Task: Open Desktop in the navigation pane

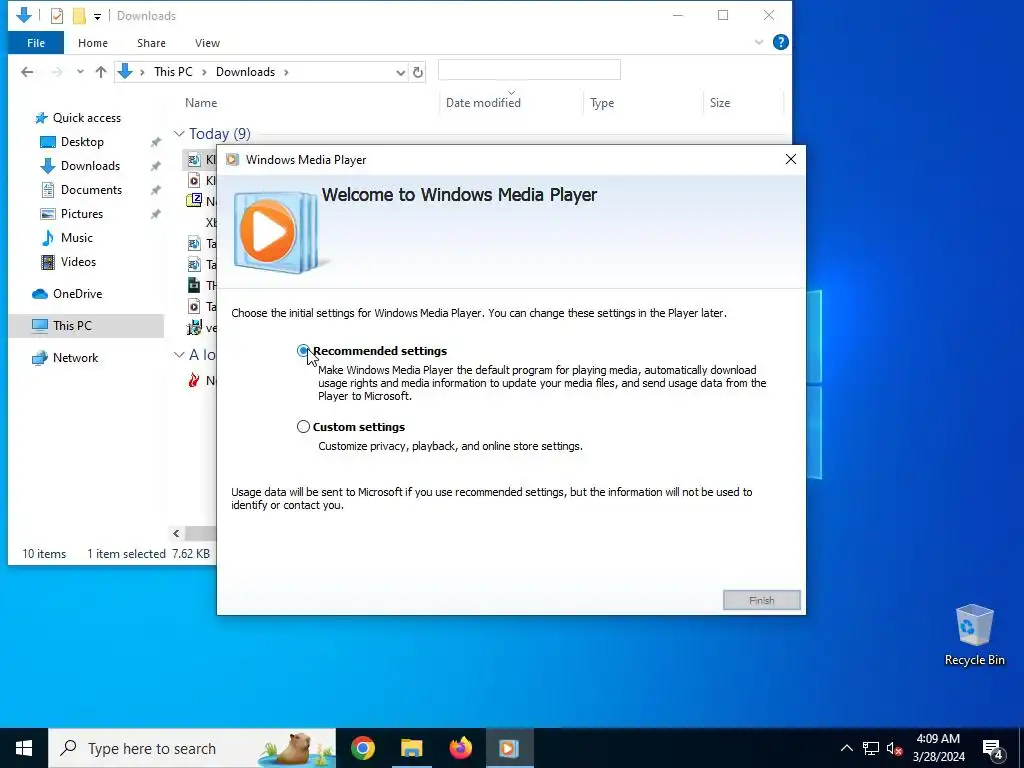Action: click(x=82, y=142)
